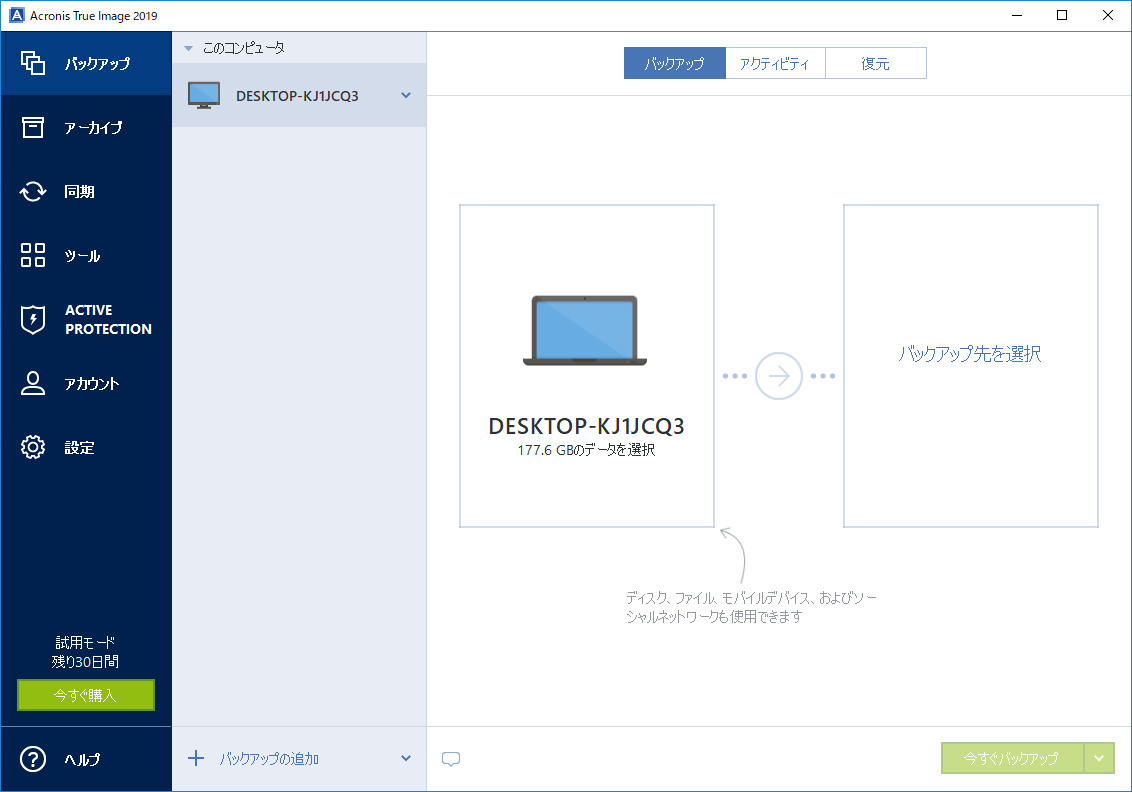Select the Active Protection shield icon

[33, 319]
